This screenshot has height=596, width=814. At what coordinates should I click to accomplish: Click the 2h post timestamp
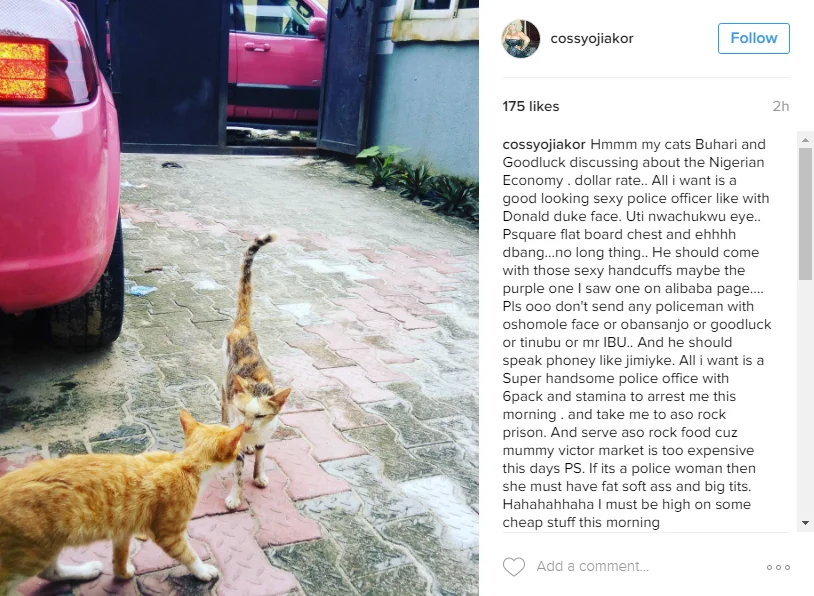pos(780,106)
